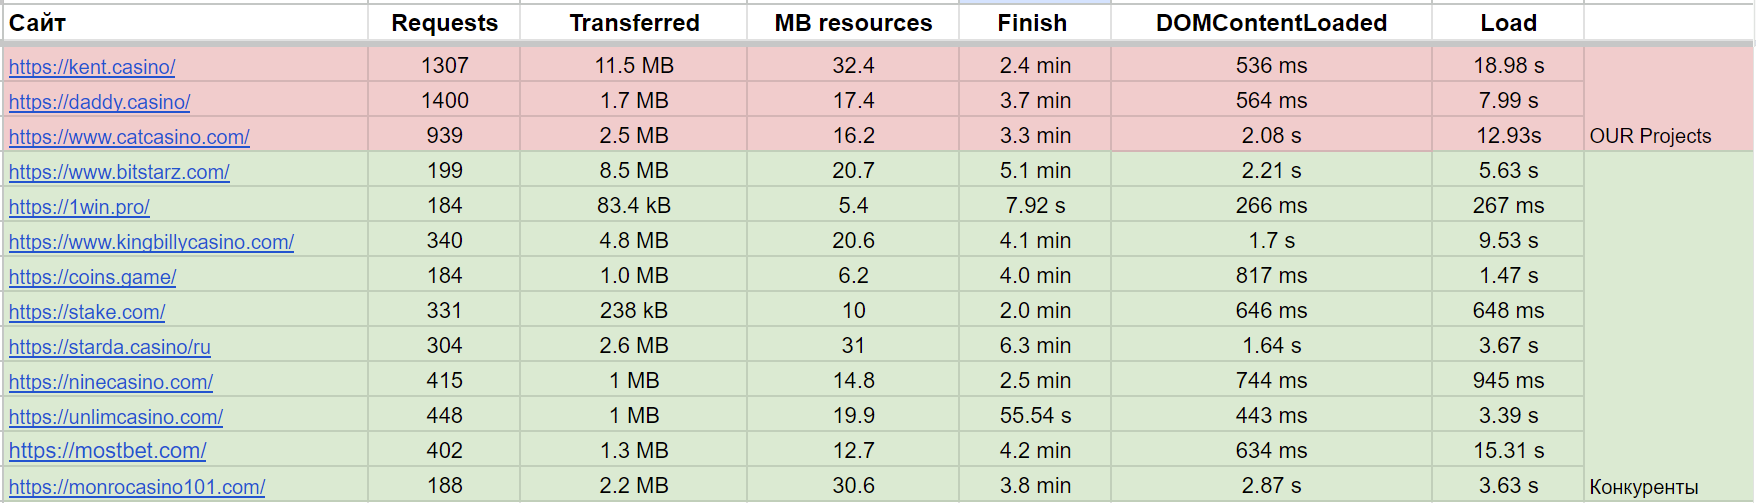The height and width of the screenshot is (503, 1756).
Task: Open the ninecasino.com link
Action: point(111,382)
